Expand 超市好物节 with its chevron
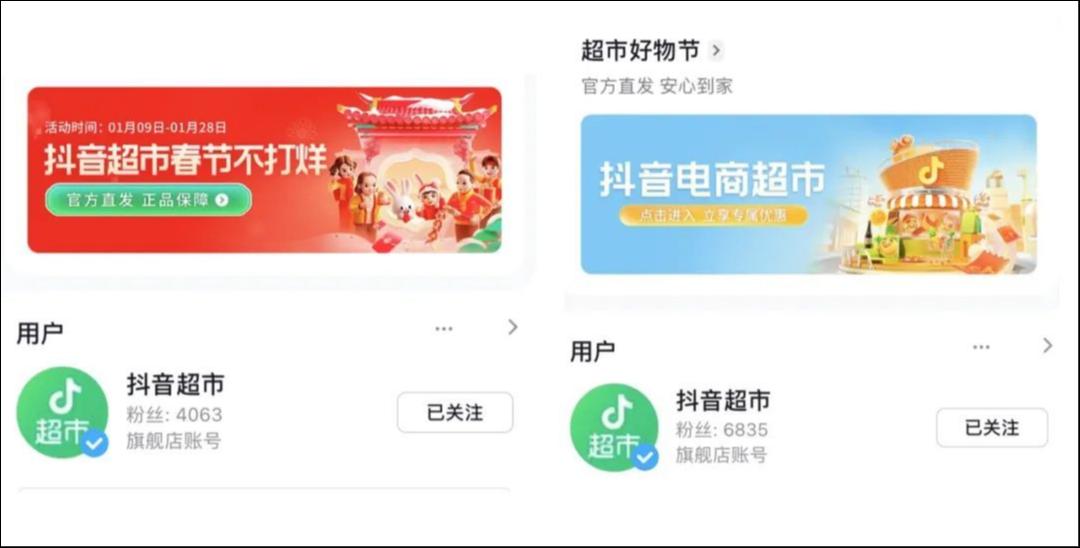Image resolution: width=1080 pixels, height=548 pixels. [x=716, y=50]
